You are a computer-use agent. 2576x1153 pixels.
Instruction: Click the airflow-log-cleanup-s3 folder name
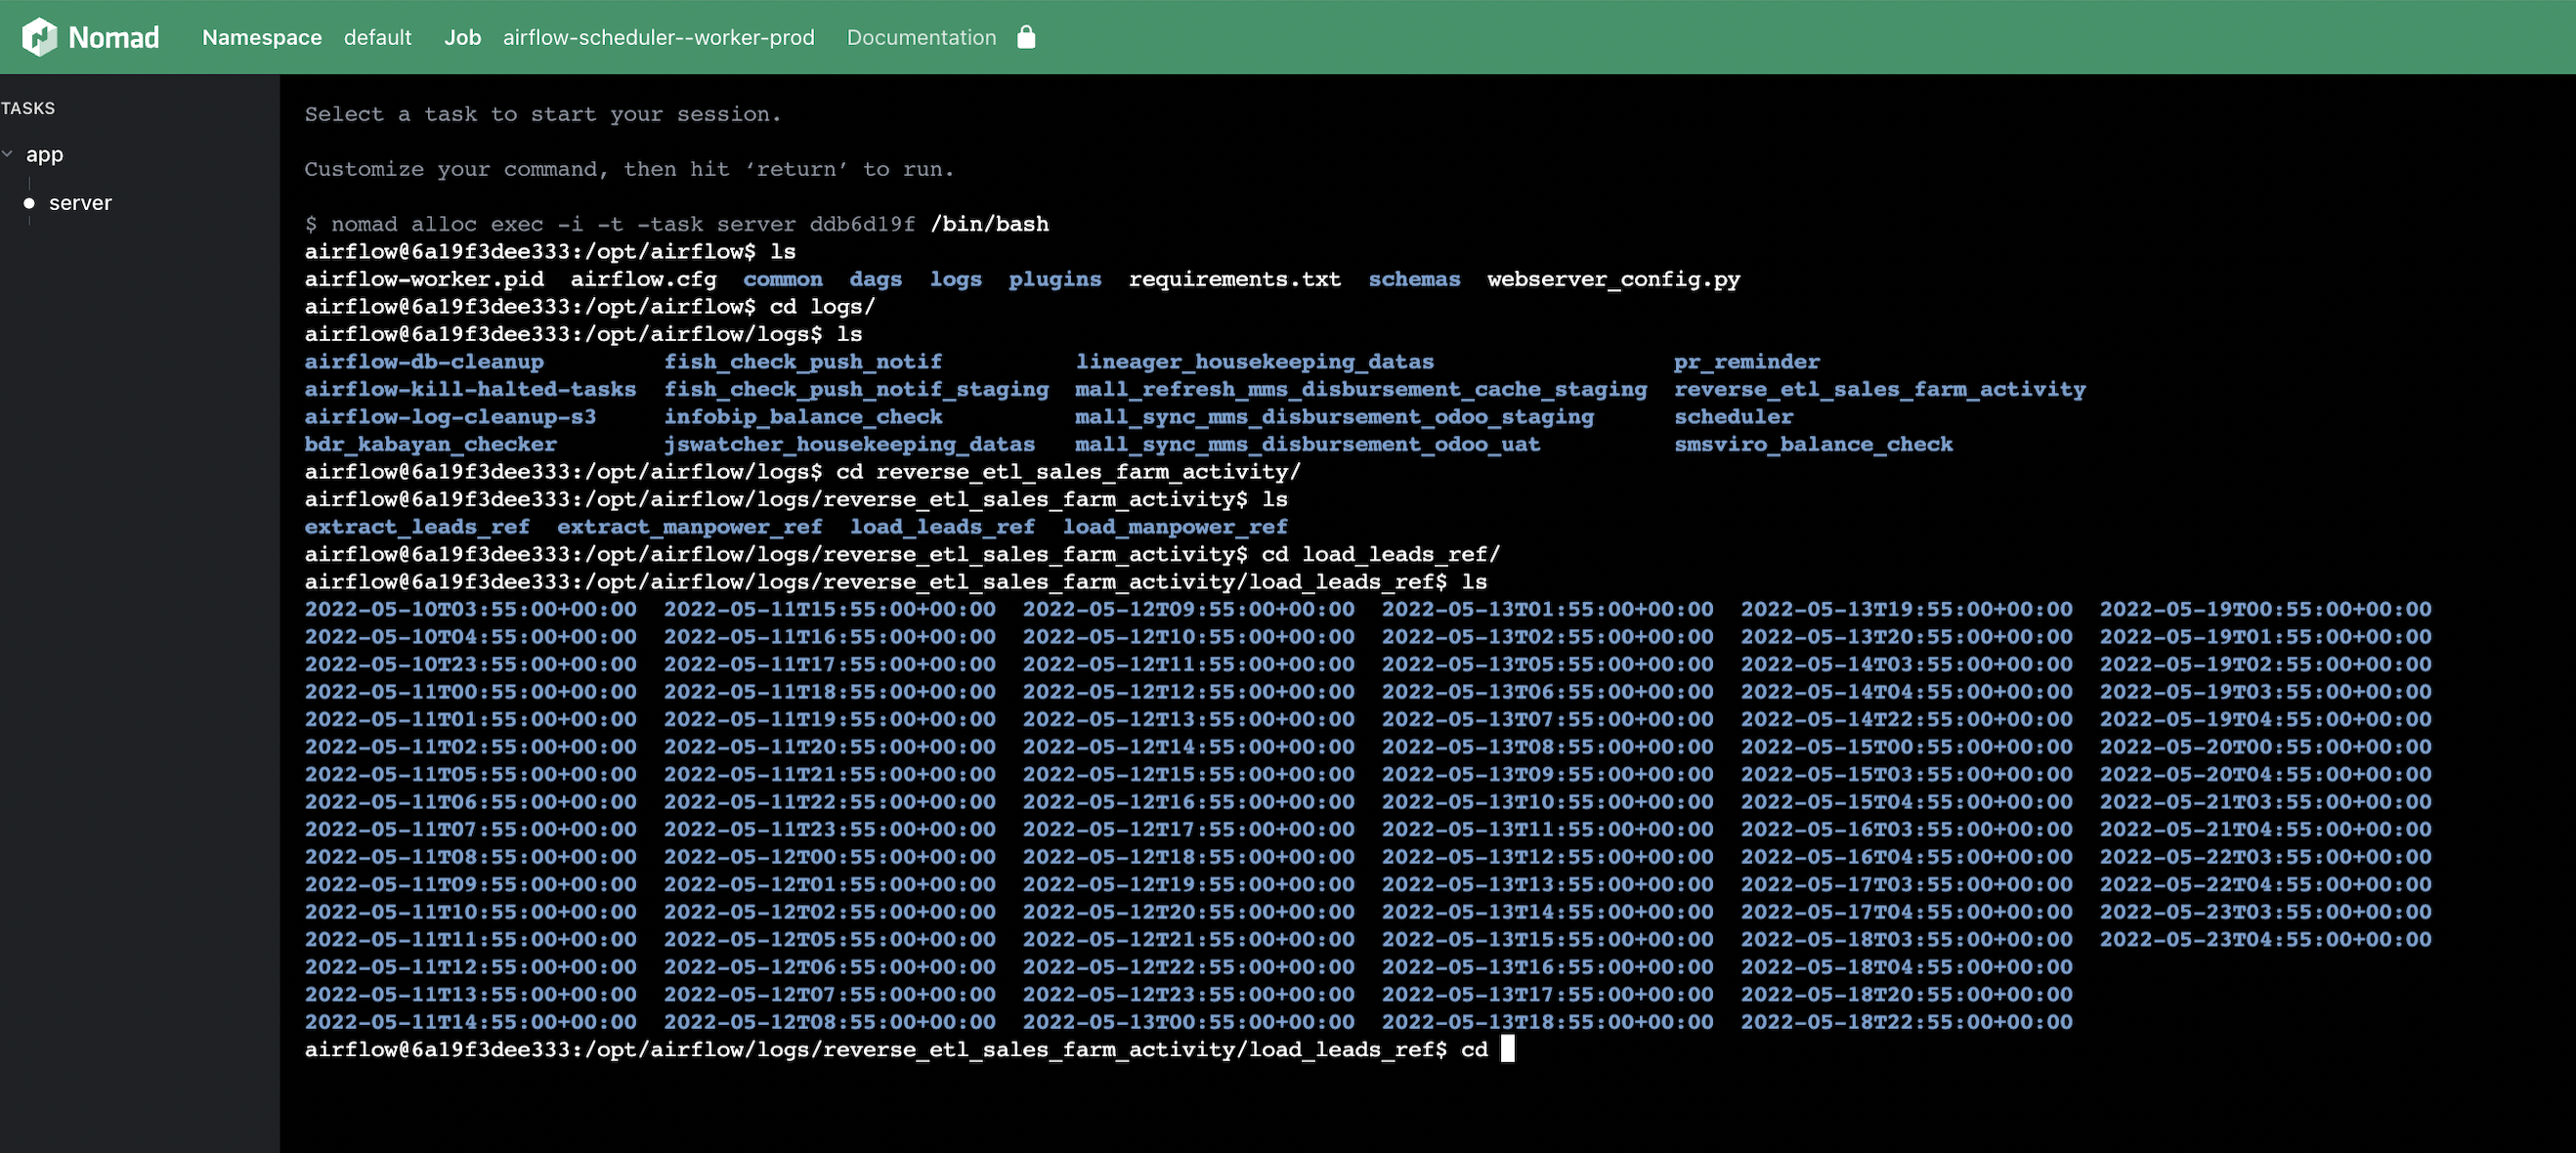(450, 417)
